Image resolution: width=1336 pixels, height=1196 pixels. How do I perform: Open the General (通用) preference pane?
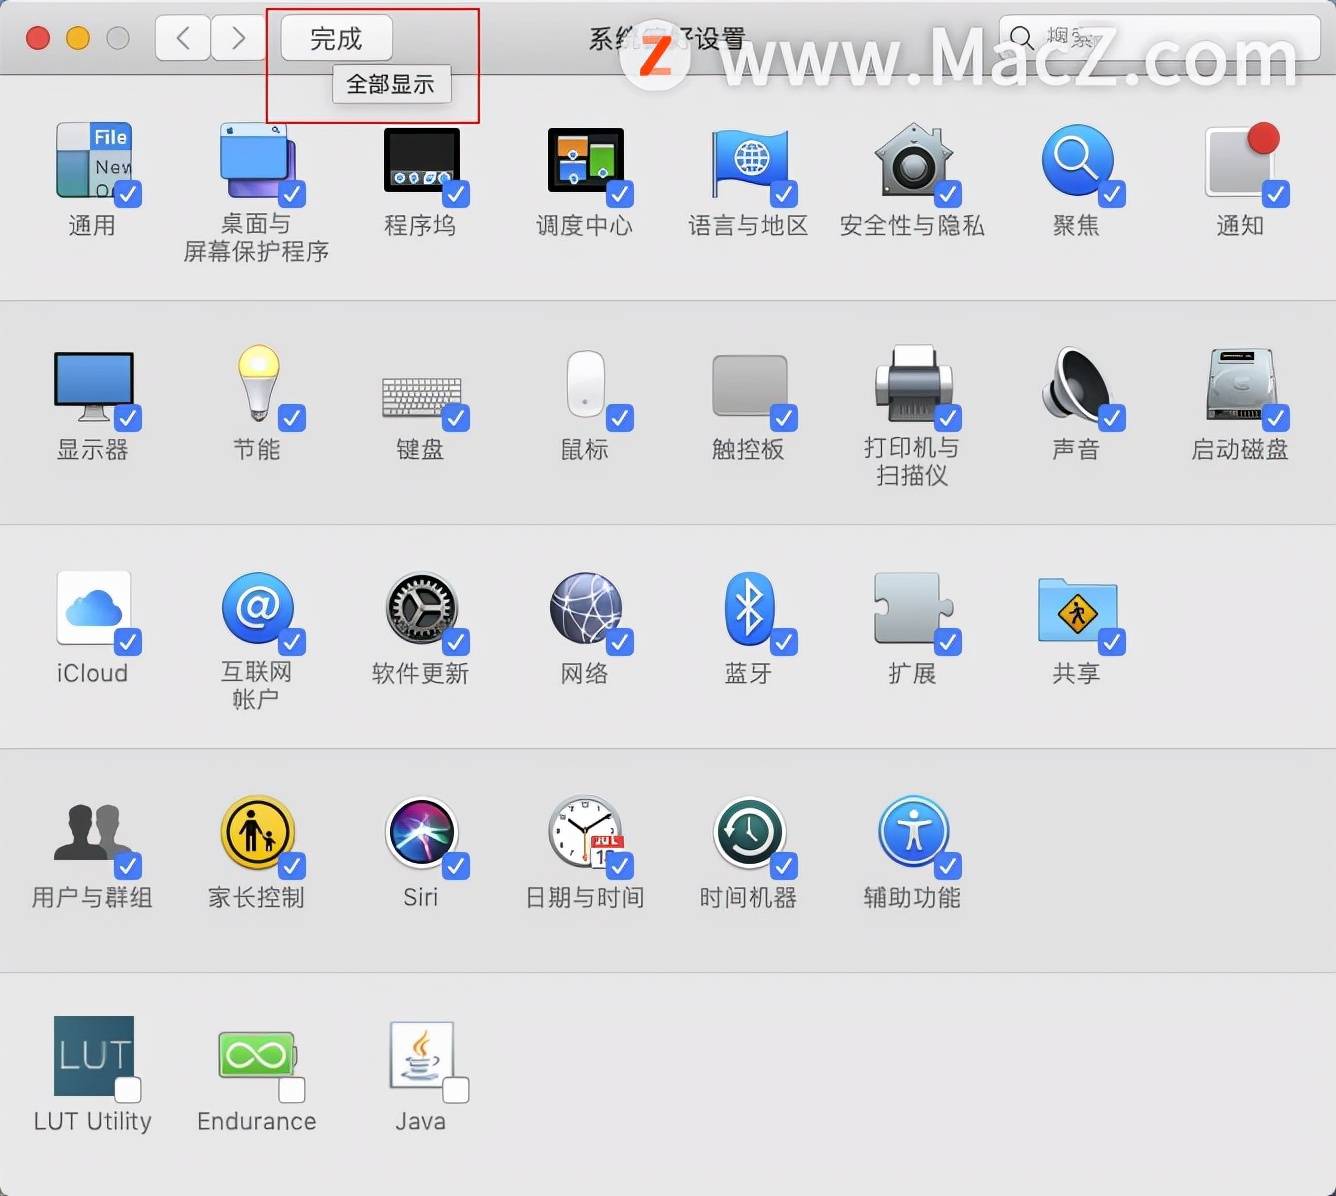(93, 160)
